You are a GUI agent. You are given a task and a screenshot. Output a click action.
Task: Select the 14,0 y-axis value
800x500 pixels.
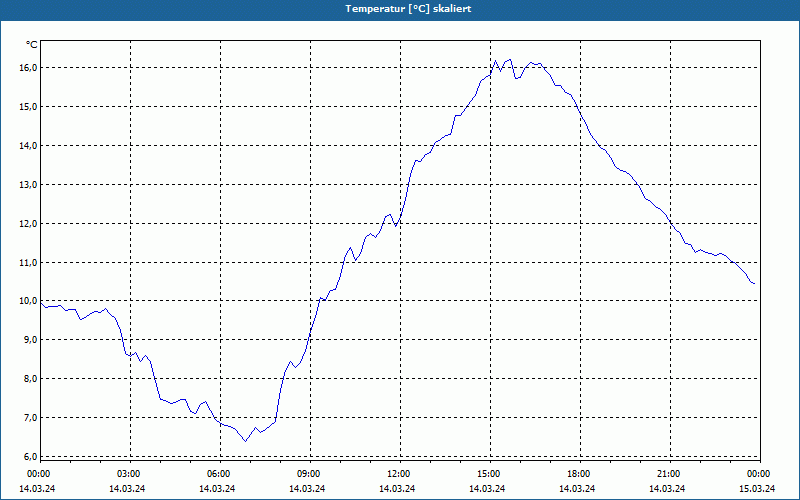(28, 145)
